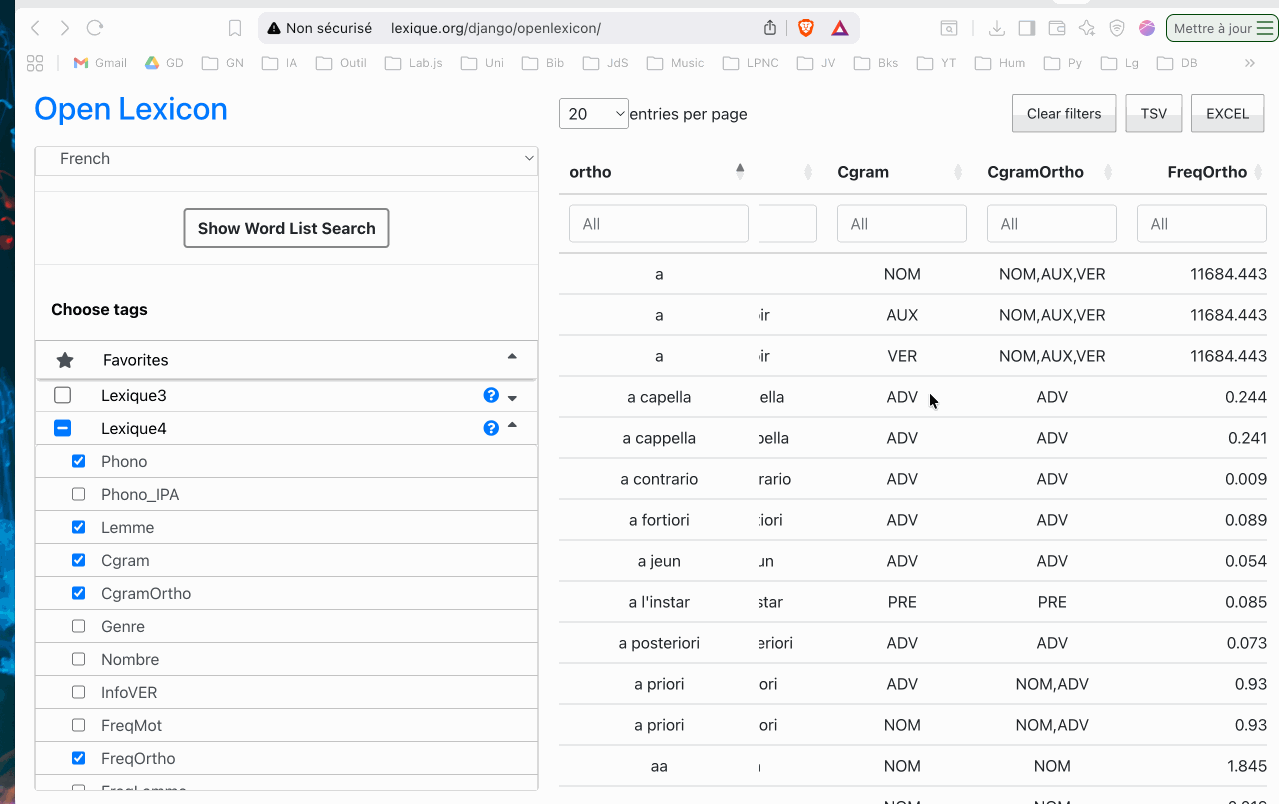Open the Lexique3 blue help icon
The image size is (1279, 804).
coord(491,395)
